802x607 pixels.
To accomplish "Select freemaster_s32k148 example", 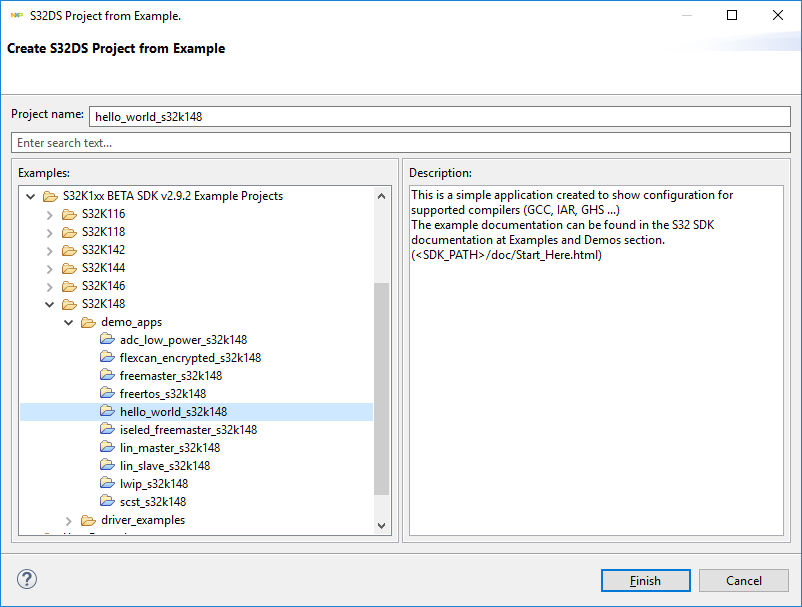I will pos(171,376).
